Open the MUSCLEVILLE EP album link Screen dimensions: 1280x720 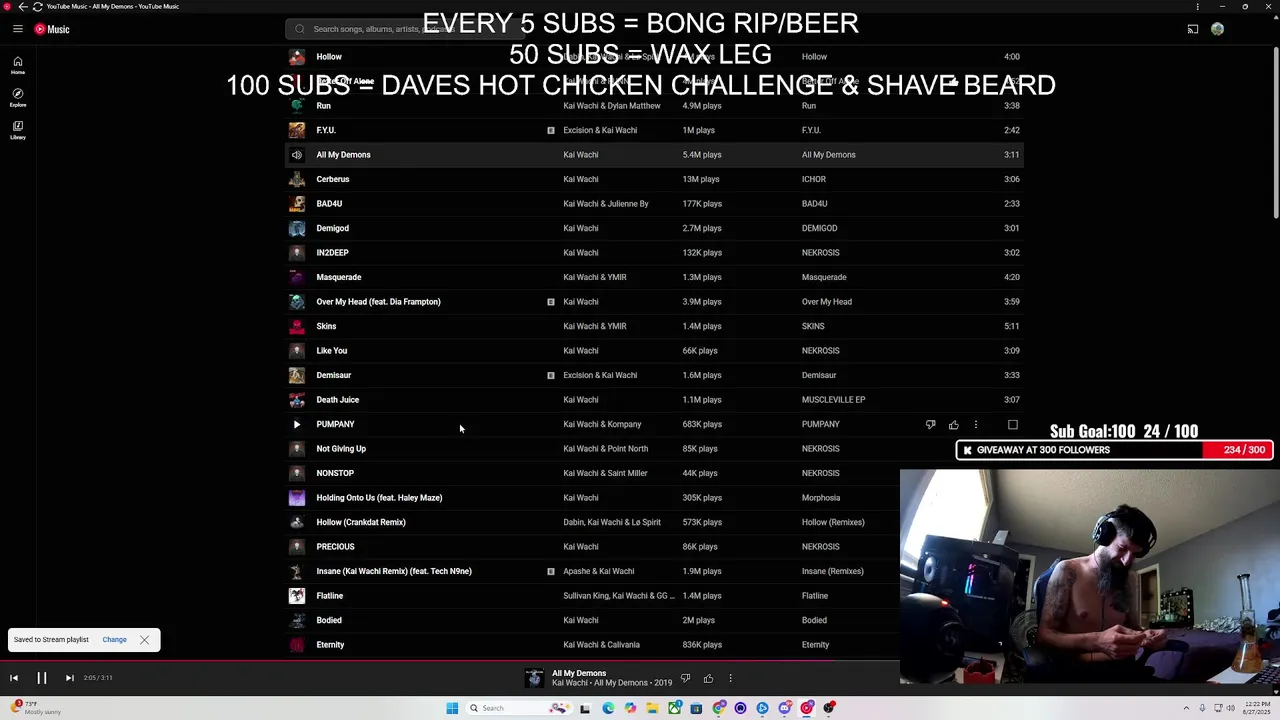pyautogui.click(x=833, y=400)
